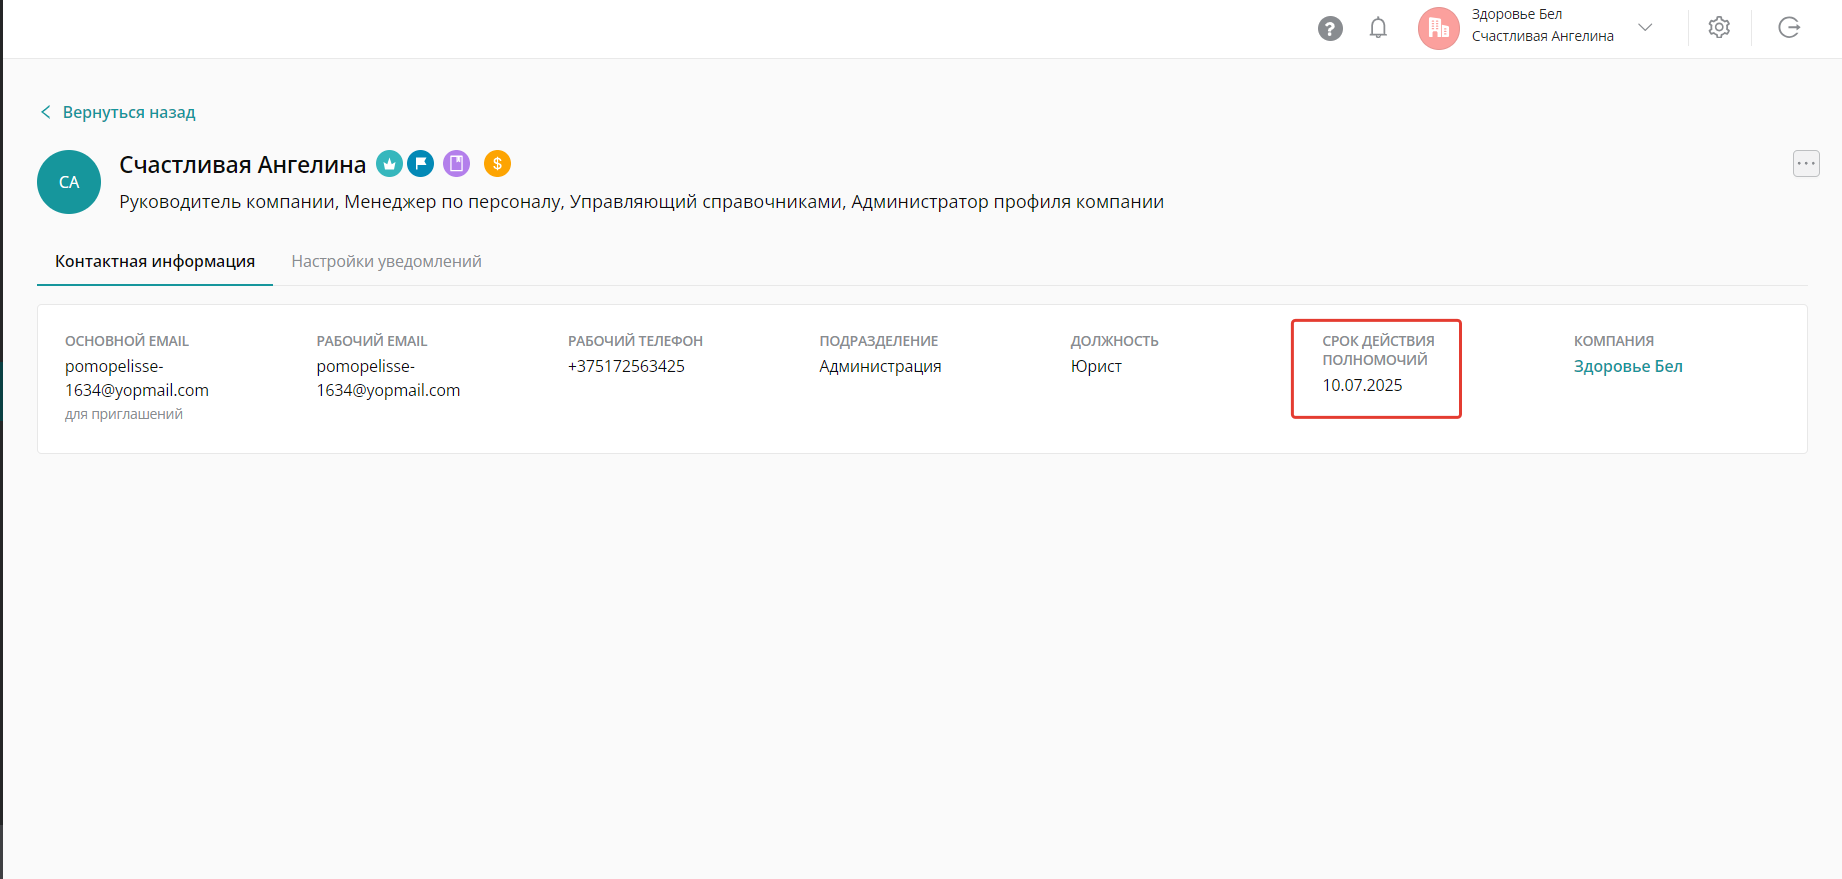Click the authority expiry date 10.07.2025
This screenshot has height=879, width=1842.
(x=1362, y=385)
